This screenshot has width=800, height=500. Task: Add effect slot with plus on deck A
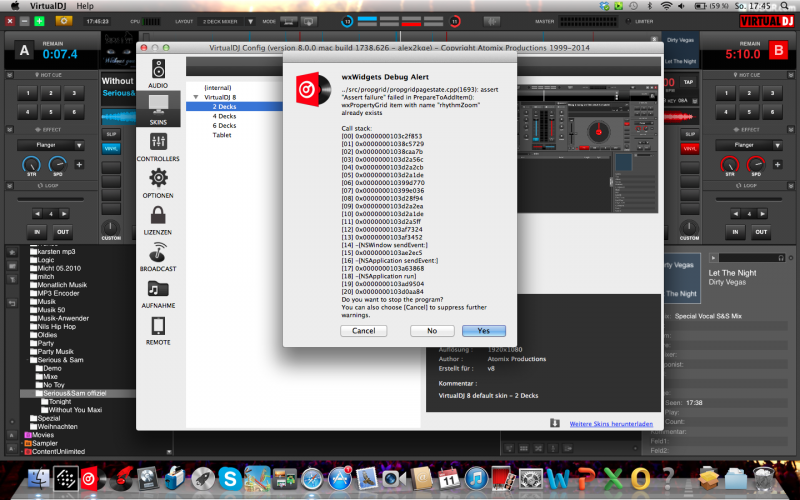(79, 164)
